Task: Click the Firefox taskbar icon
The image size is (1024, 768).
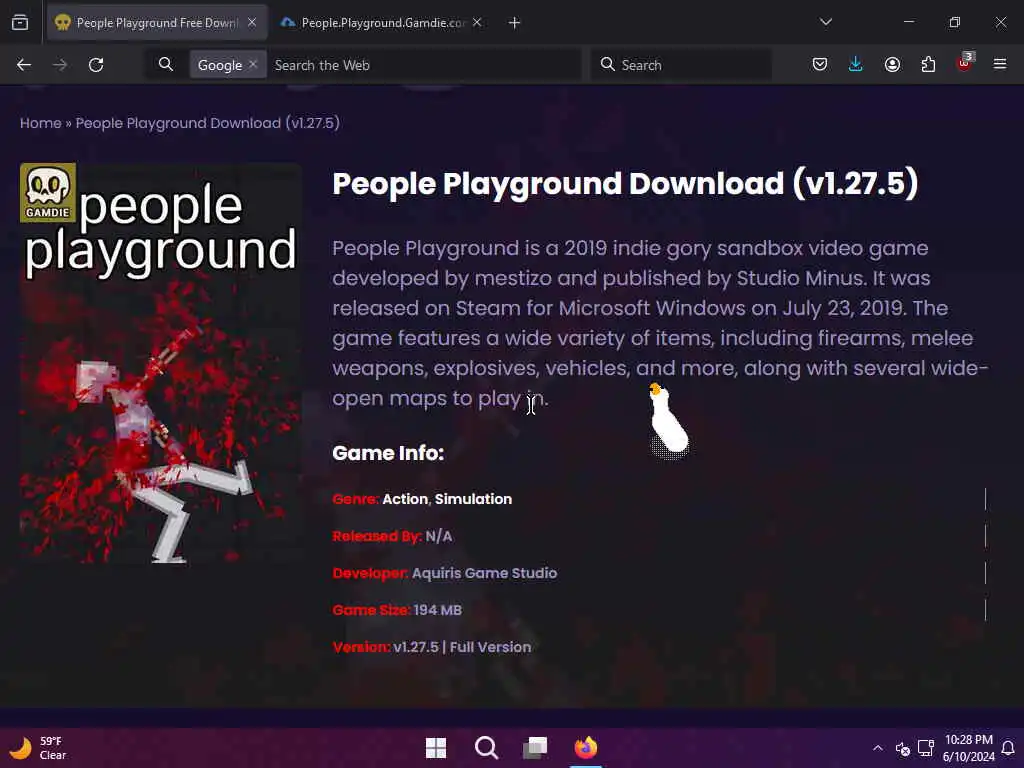Action: click(x=586, y=748)
